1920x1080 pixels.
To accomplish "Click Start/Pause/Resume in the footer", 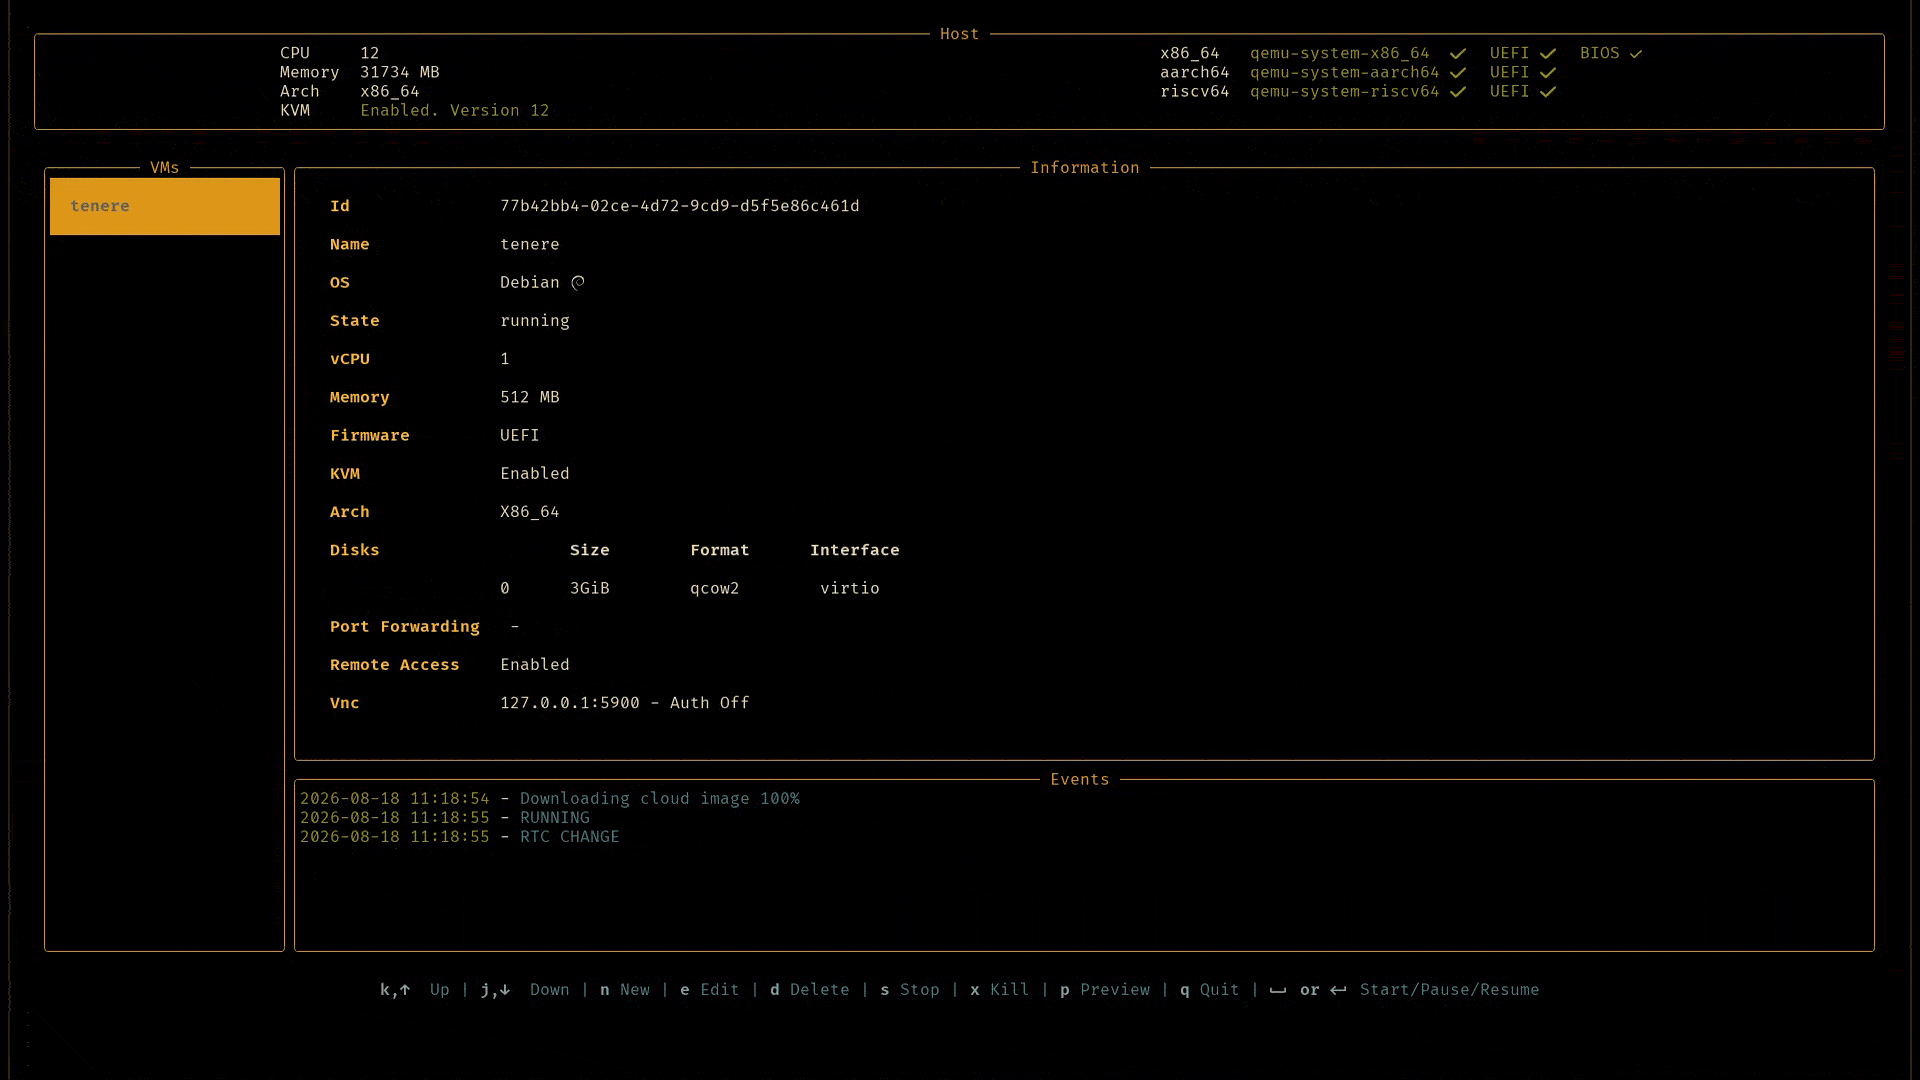I will (x=1450, y=990).
